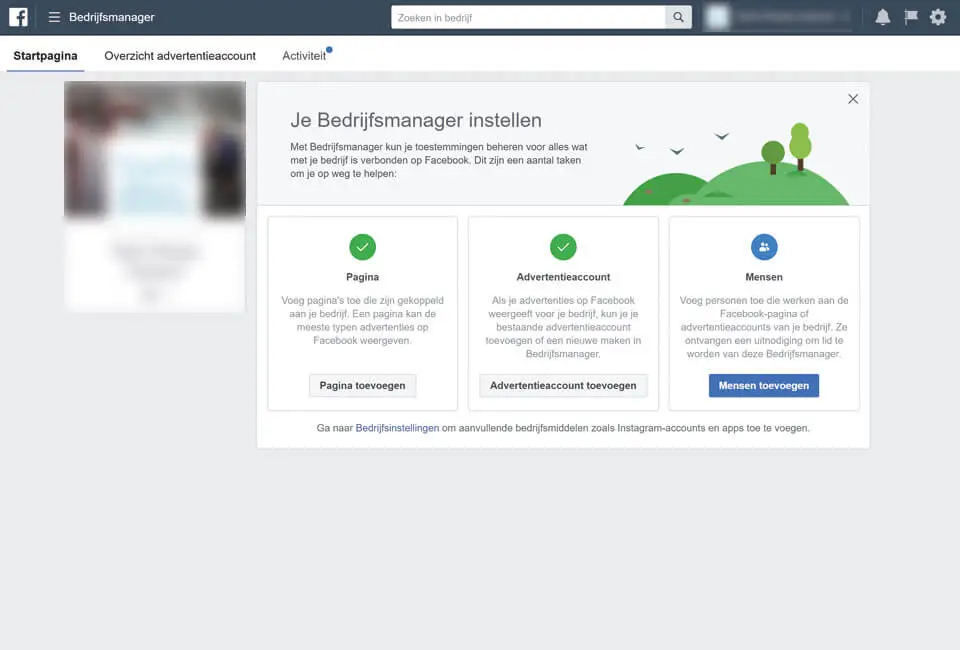Viewport: 960px width, 650px height.
Task: Click the green checkmark above Advertentieaccount
Action: tap(563, 247)
